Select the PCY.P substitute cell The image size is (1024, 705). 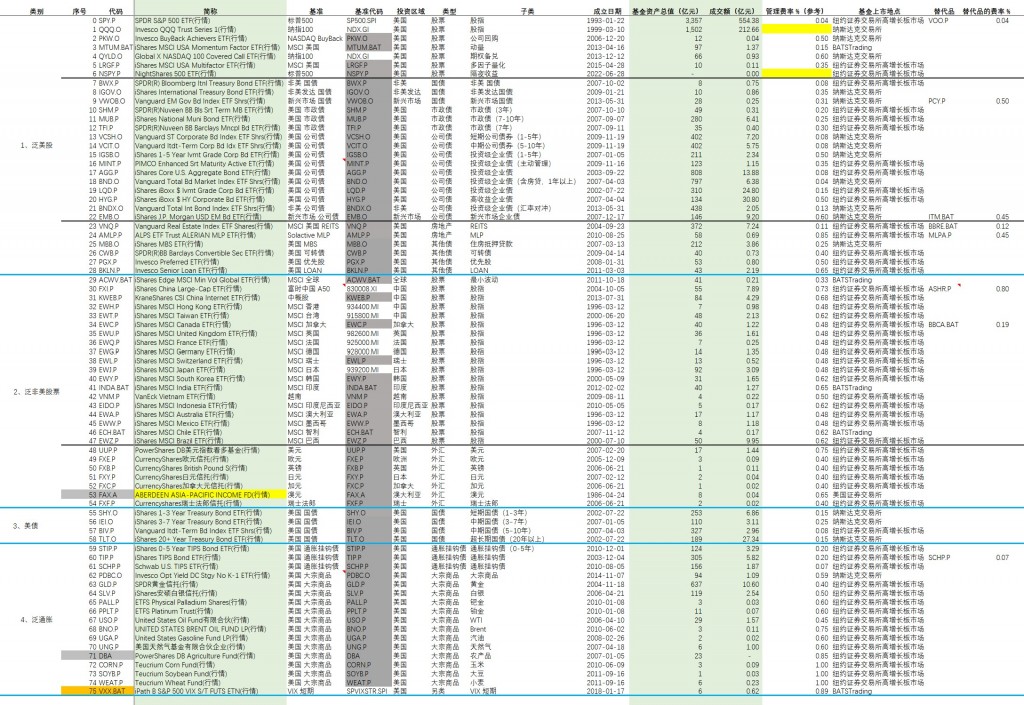[937, 101]
